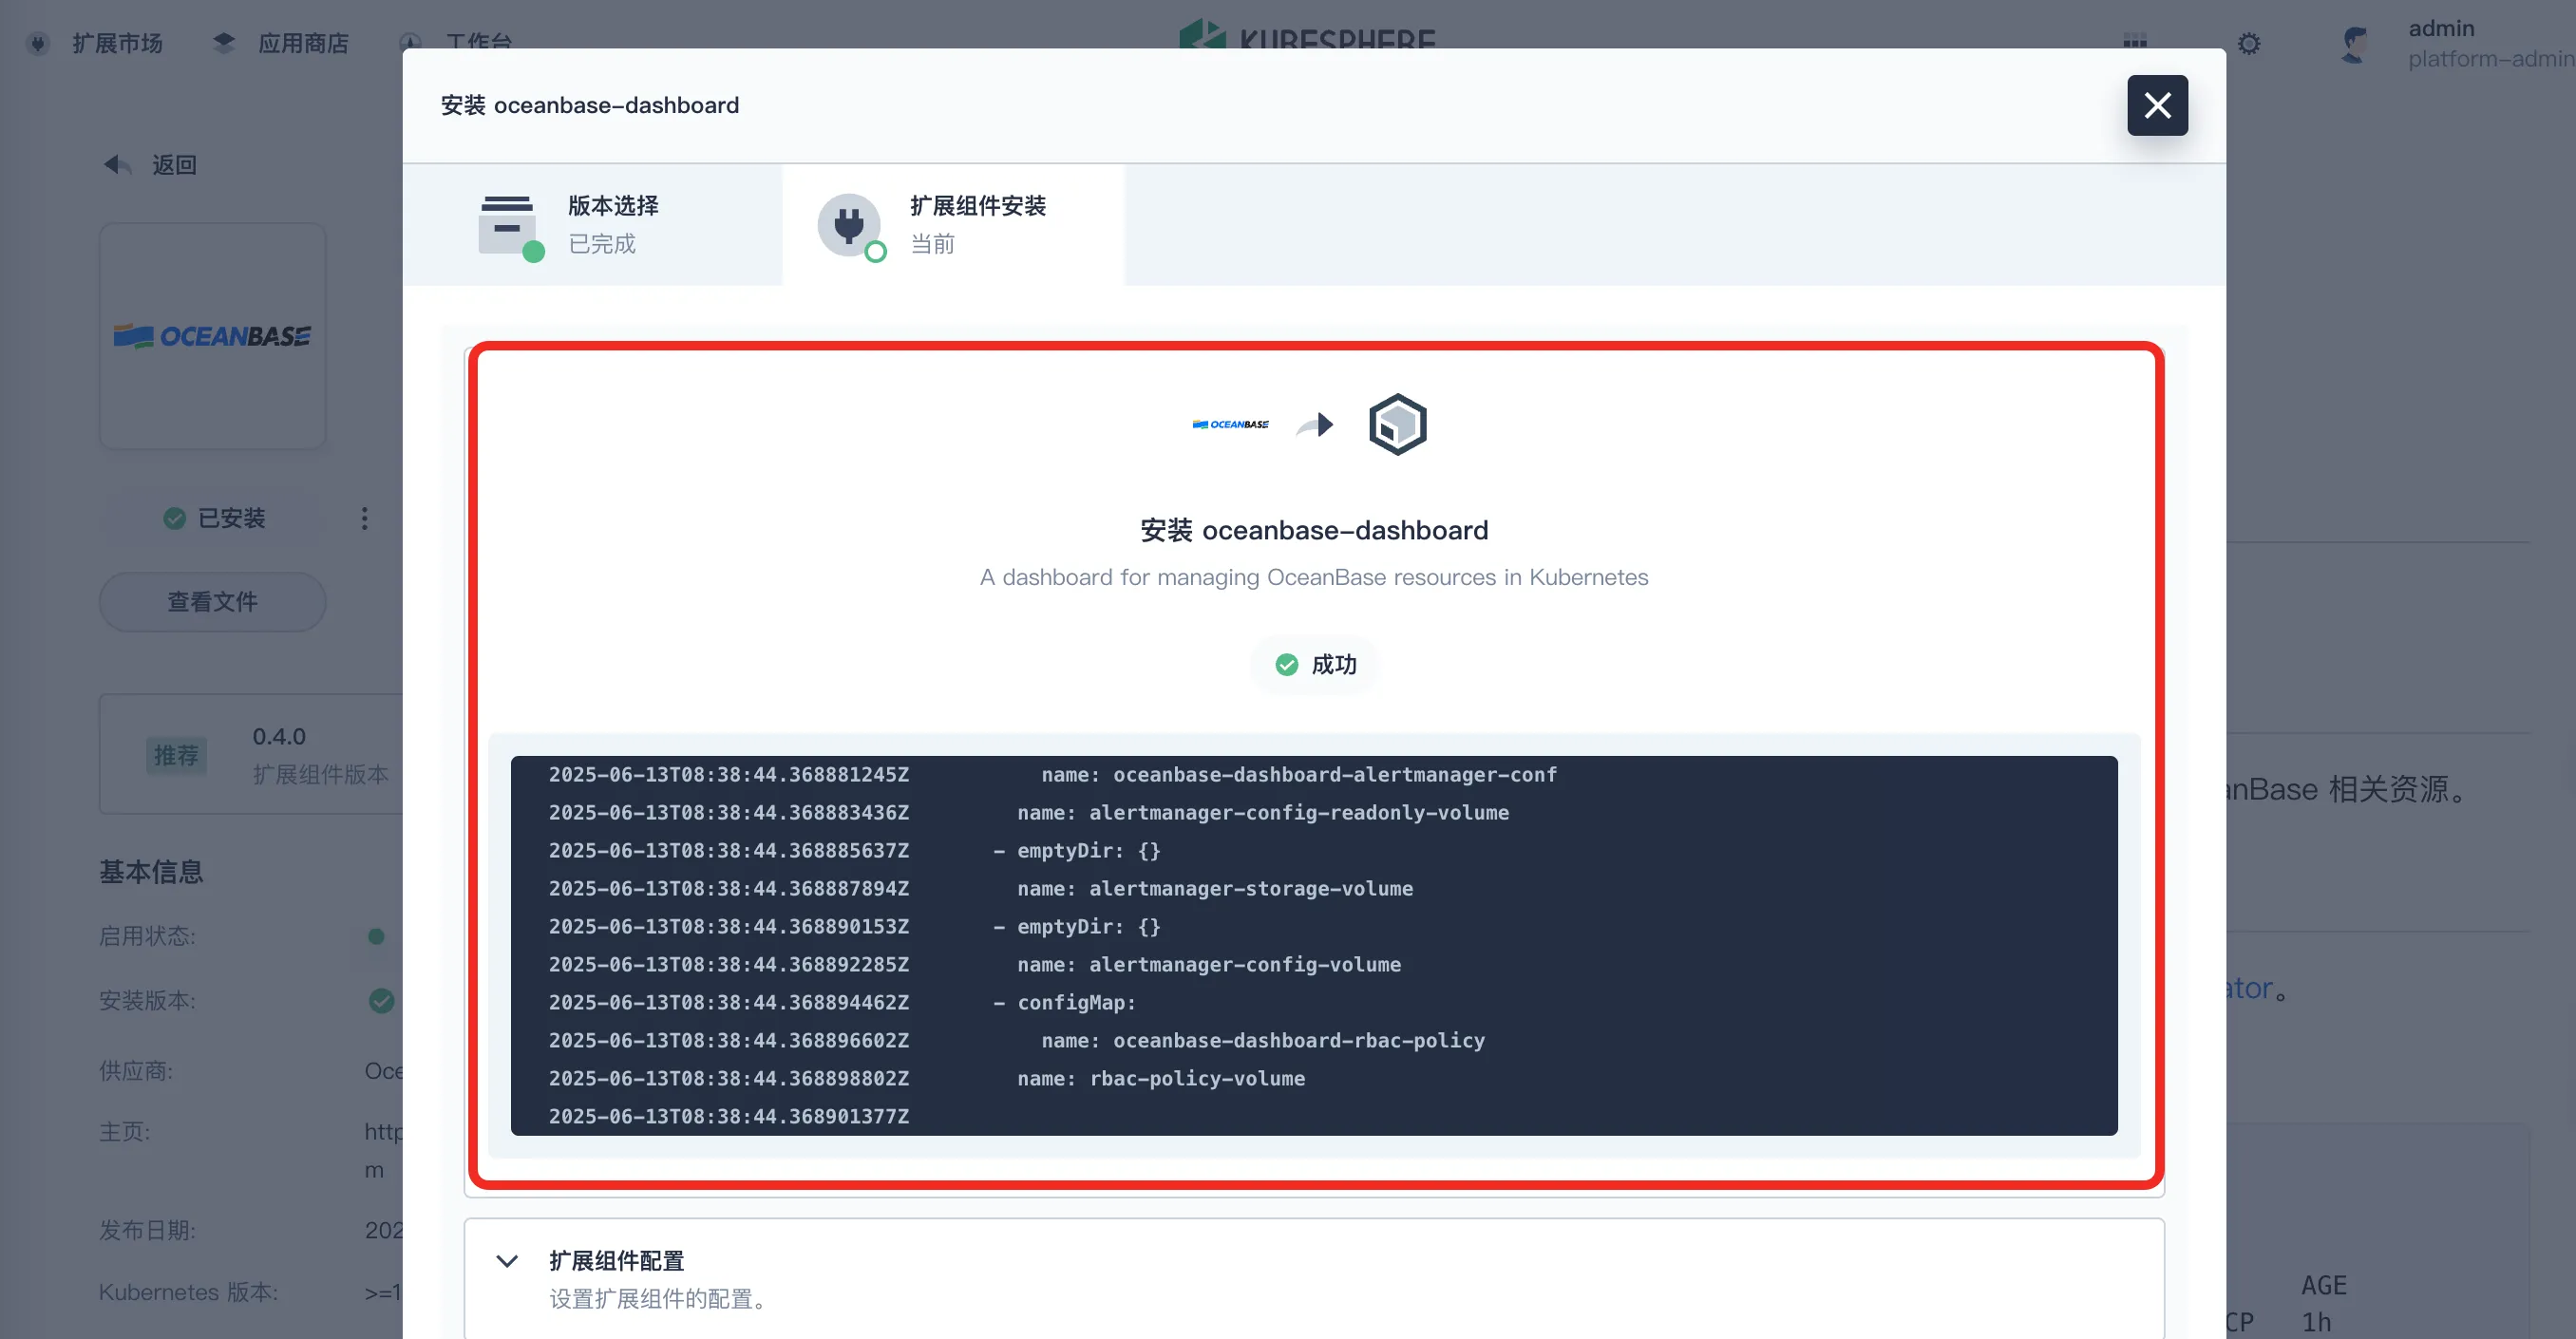
Task: Open the three-dot menu beside 已安装
Action: pyautogui.click(x=364, y=518)
